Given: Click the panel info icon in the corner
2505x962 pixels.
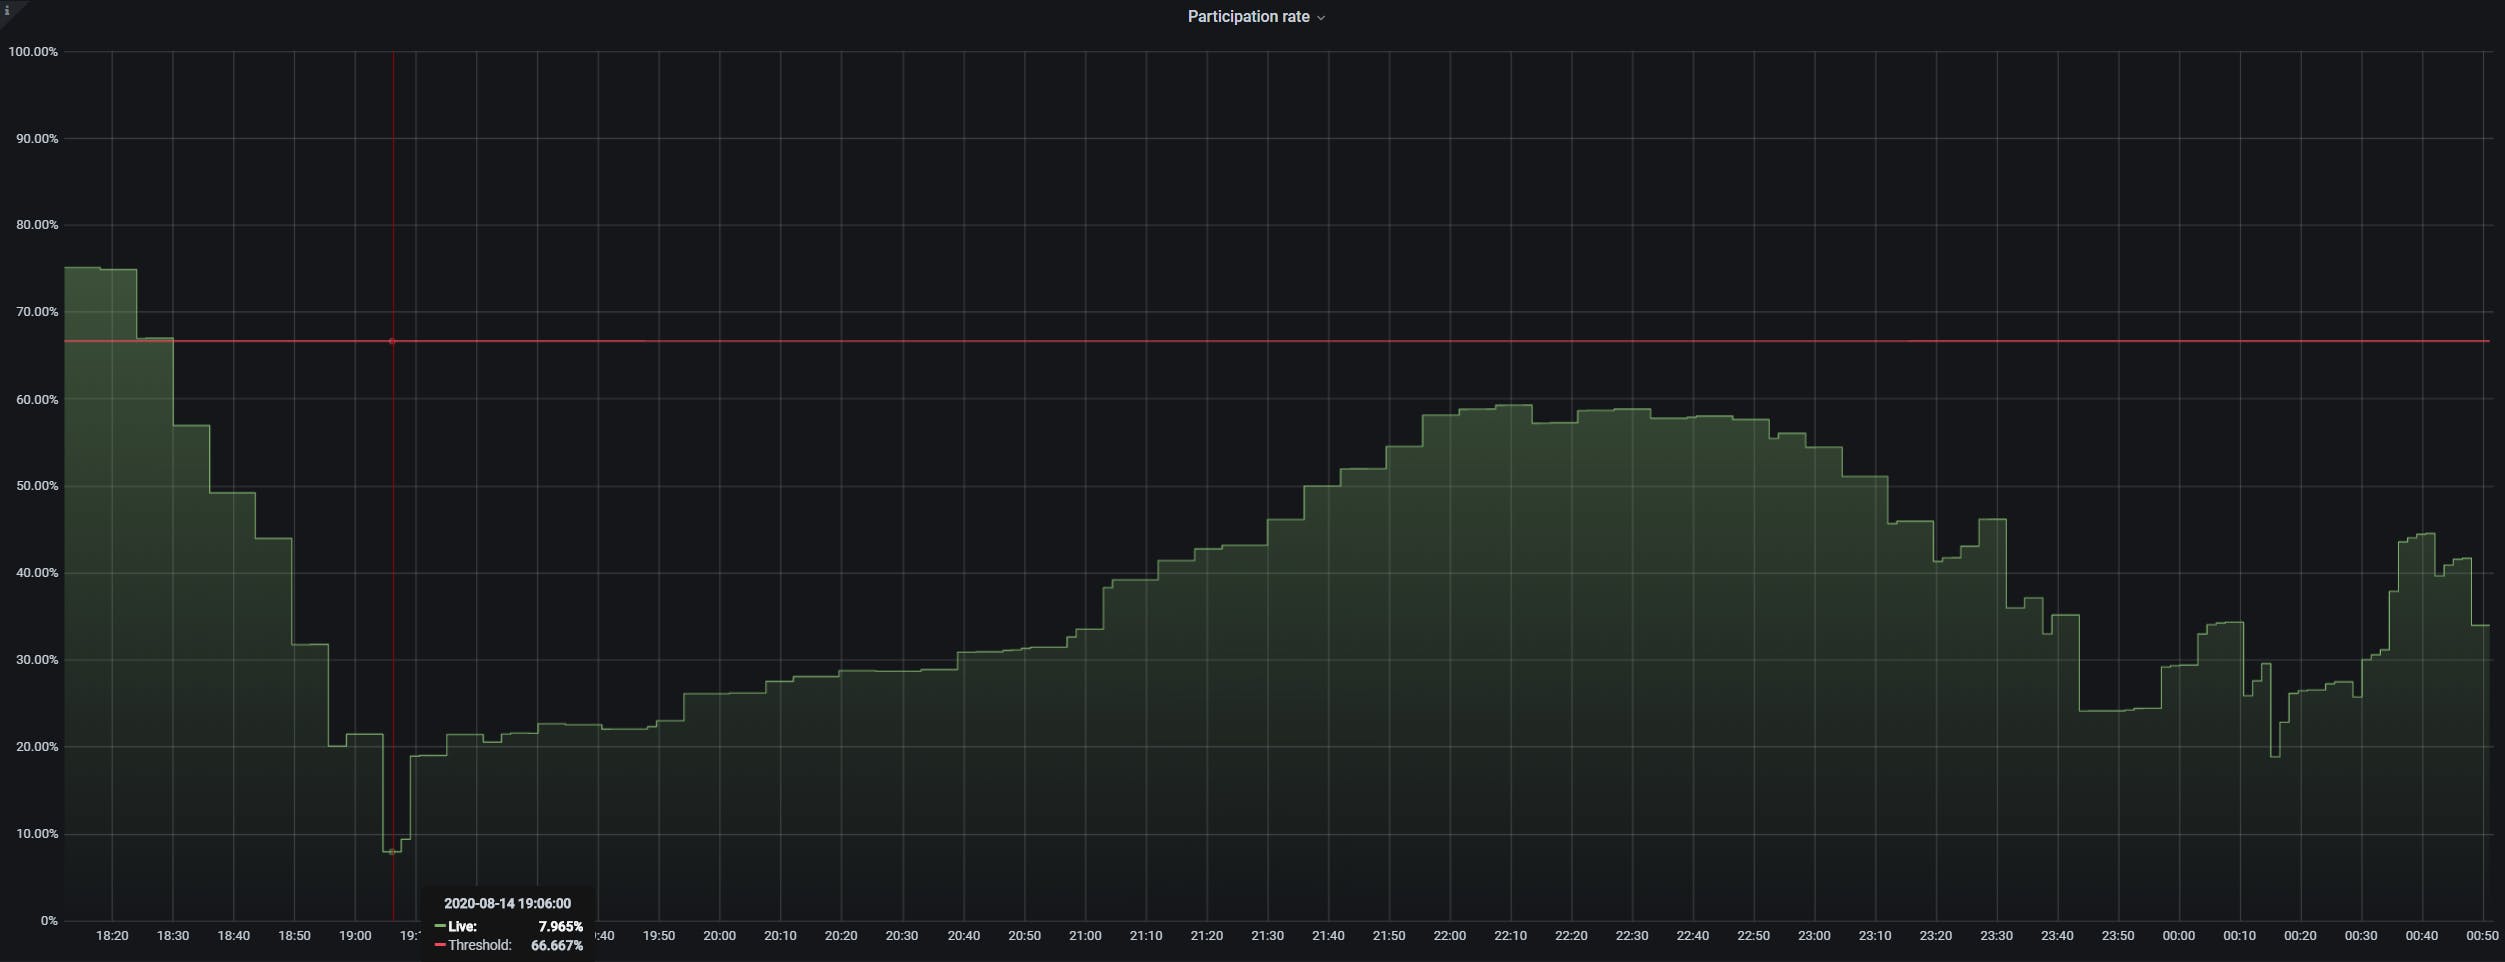Looking at the screenshot, I should click(x=7, y=10).
